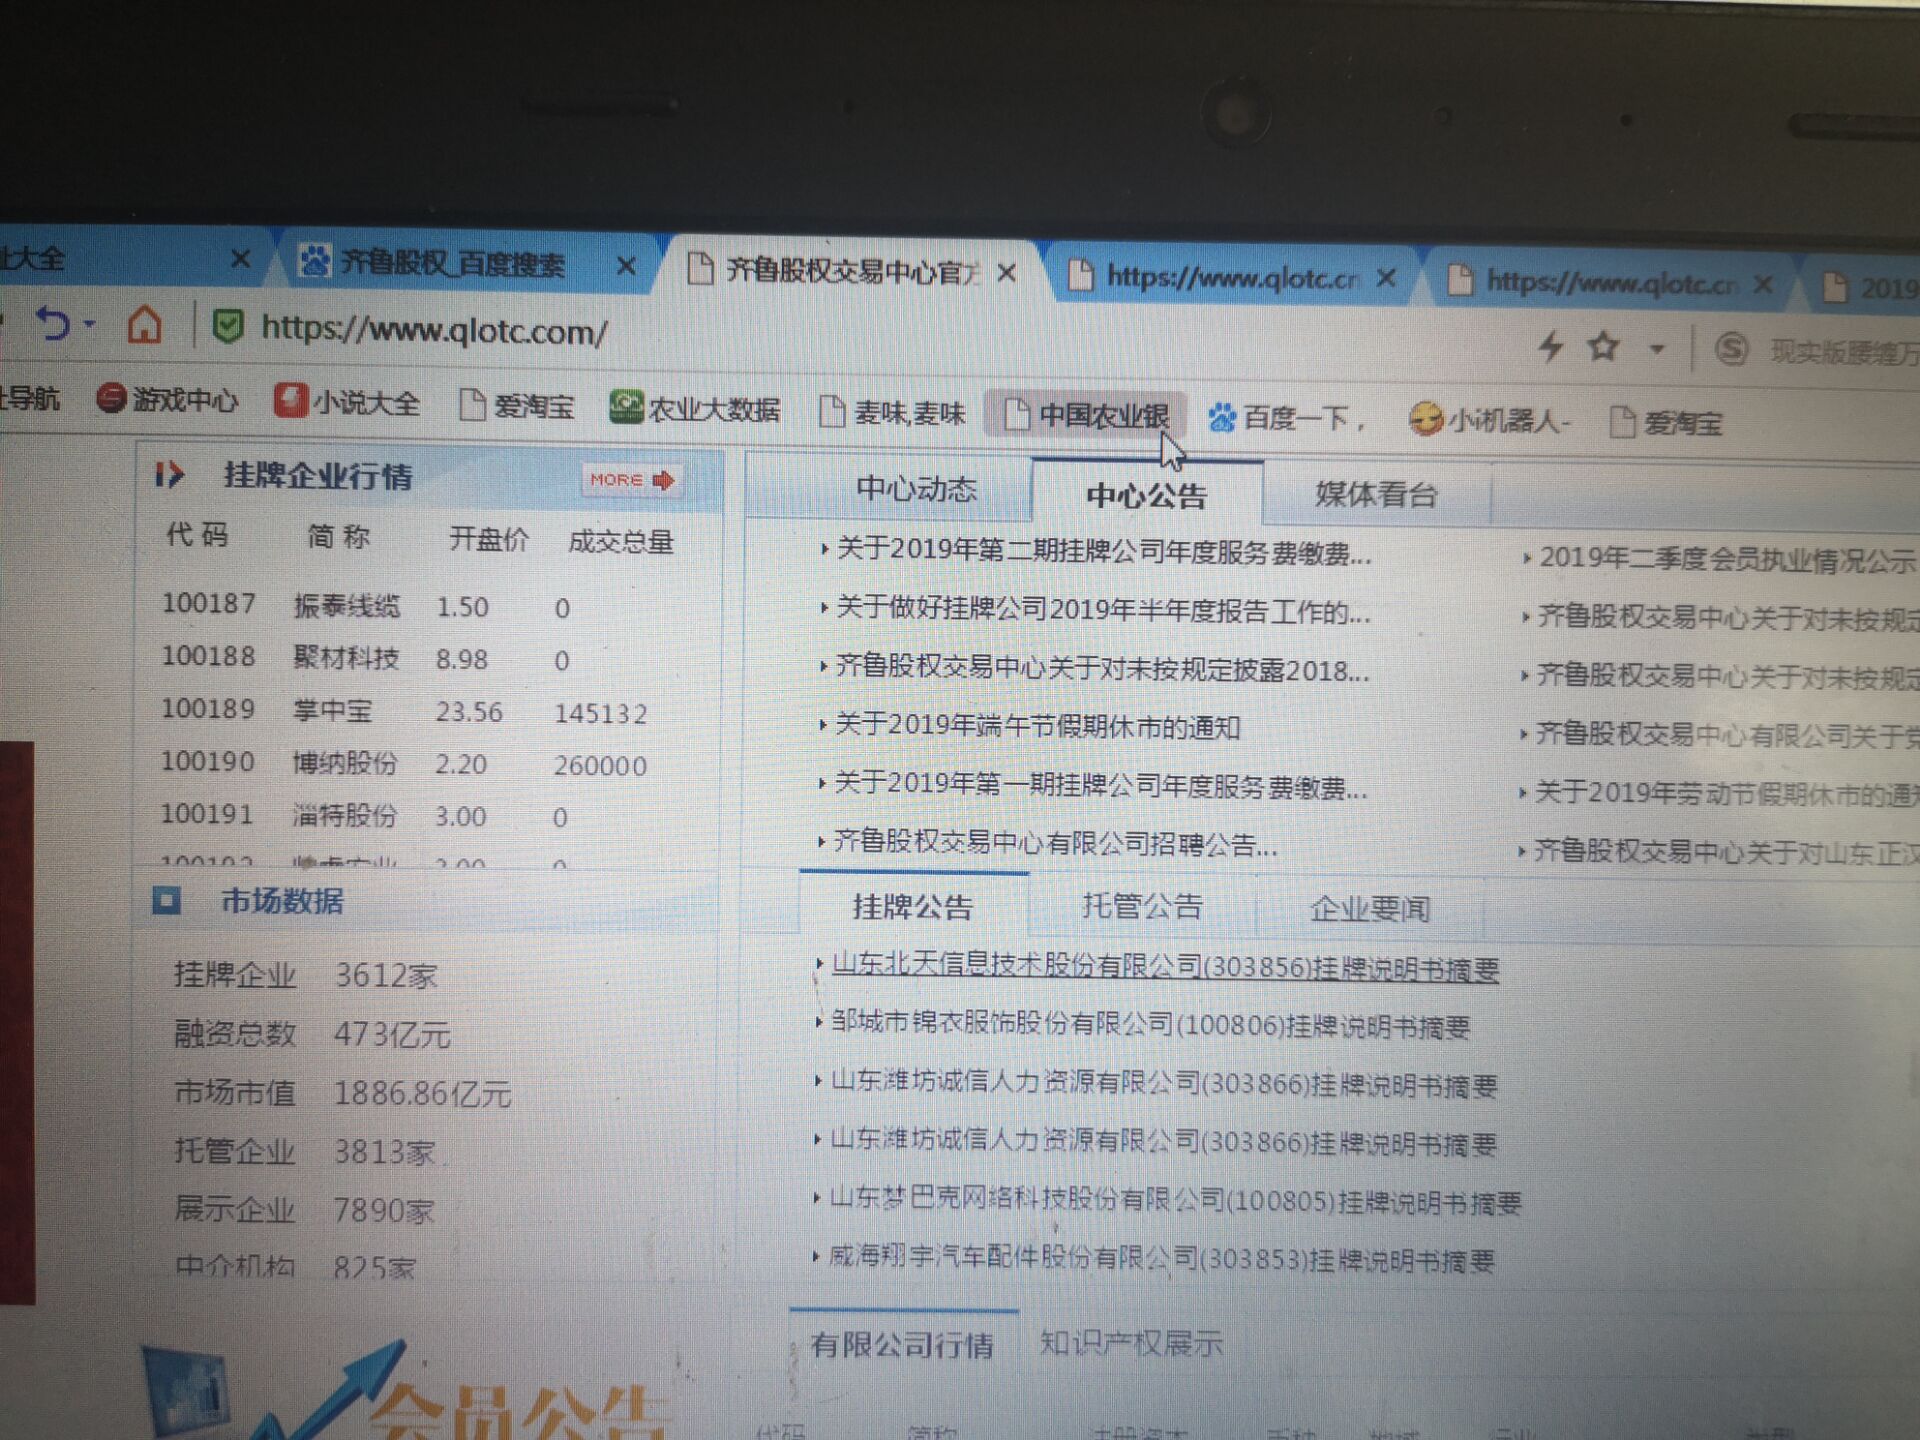Open 邹城市锦衣服饰股份有限公司(100806) prospectus link

tap(1150, 1025)
